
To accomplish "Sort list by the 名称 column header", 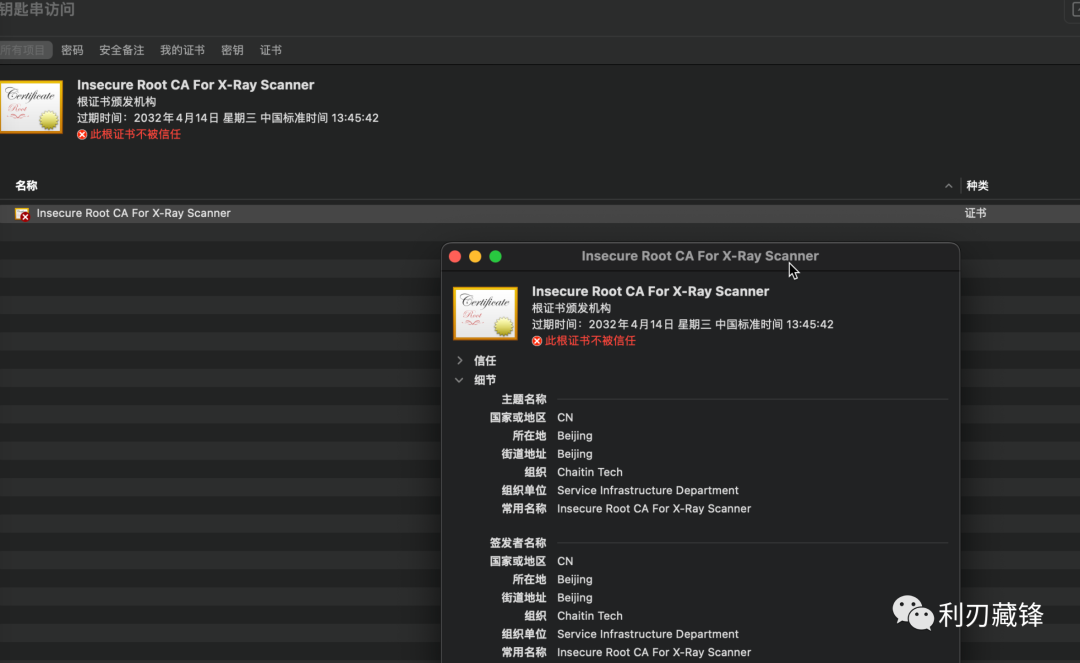I will (26, 186).
